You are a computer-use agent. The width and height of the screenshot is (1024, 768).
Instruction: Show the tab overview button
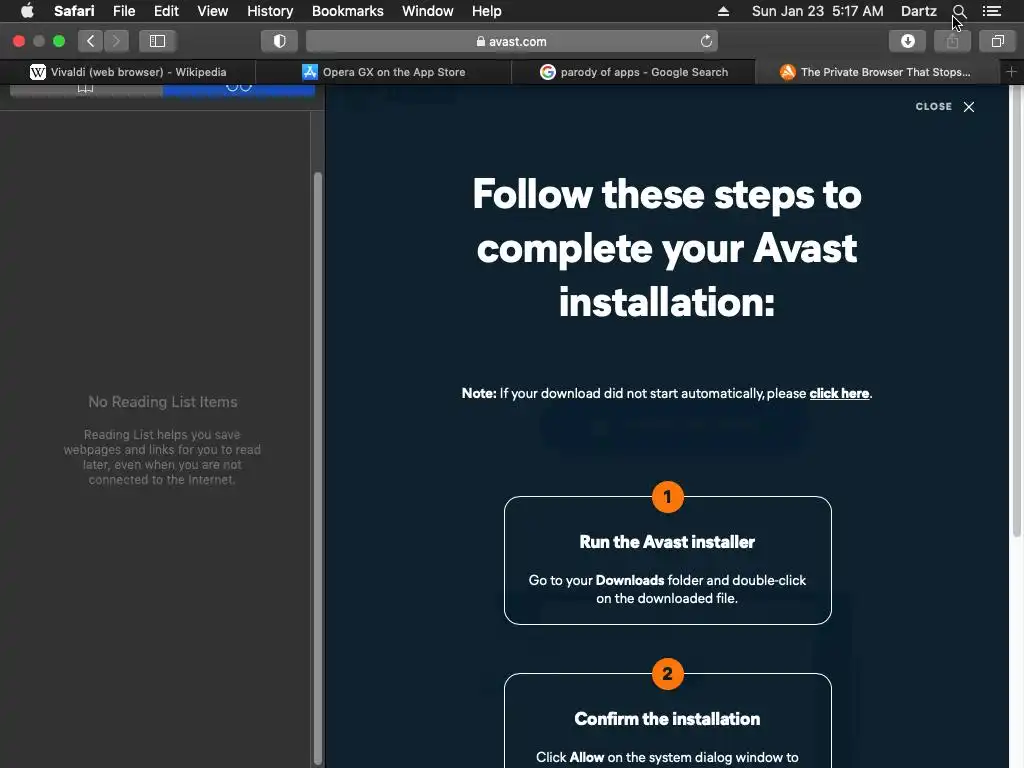pyautogui.click(x=997, y=41)
